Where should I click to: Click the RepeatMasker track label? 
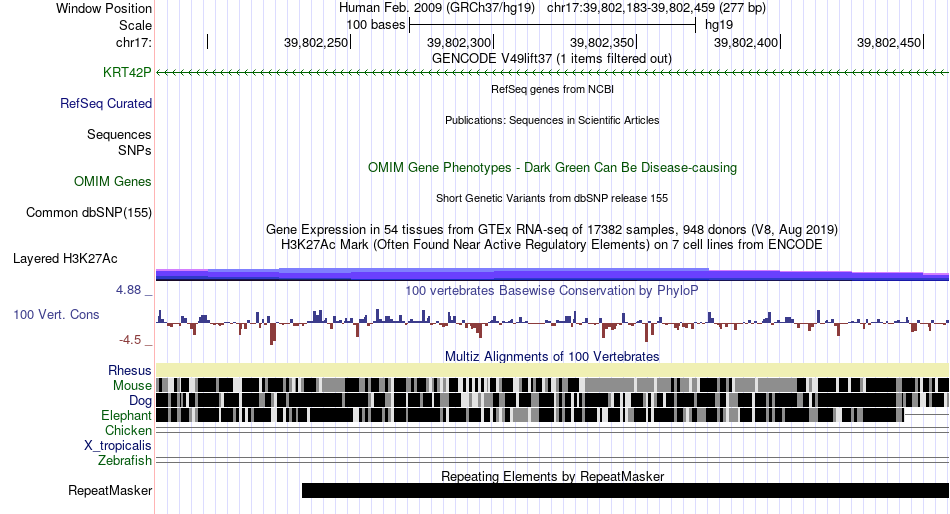(x=110, y=490)
